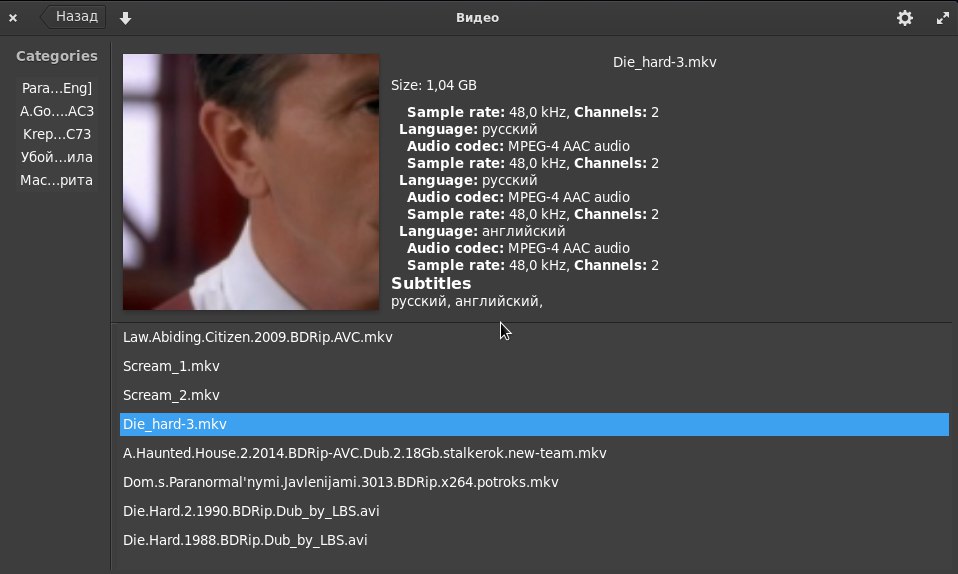Toggle fullscreen with the expand arrows icon
Screen dimensions: 958x574
942,18
